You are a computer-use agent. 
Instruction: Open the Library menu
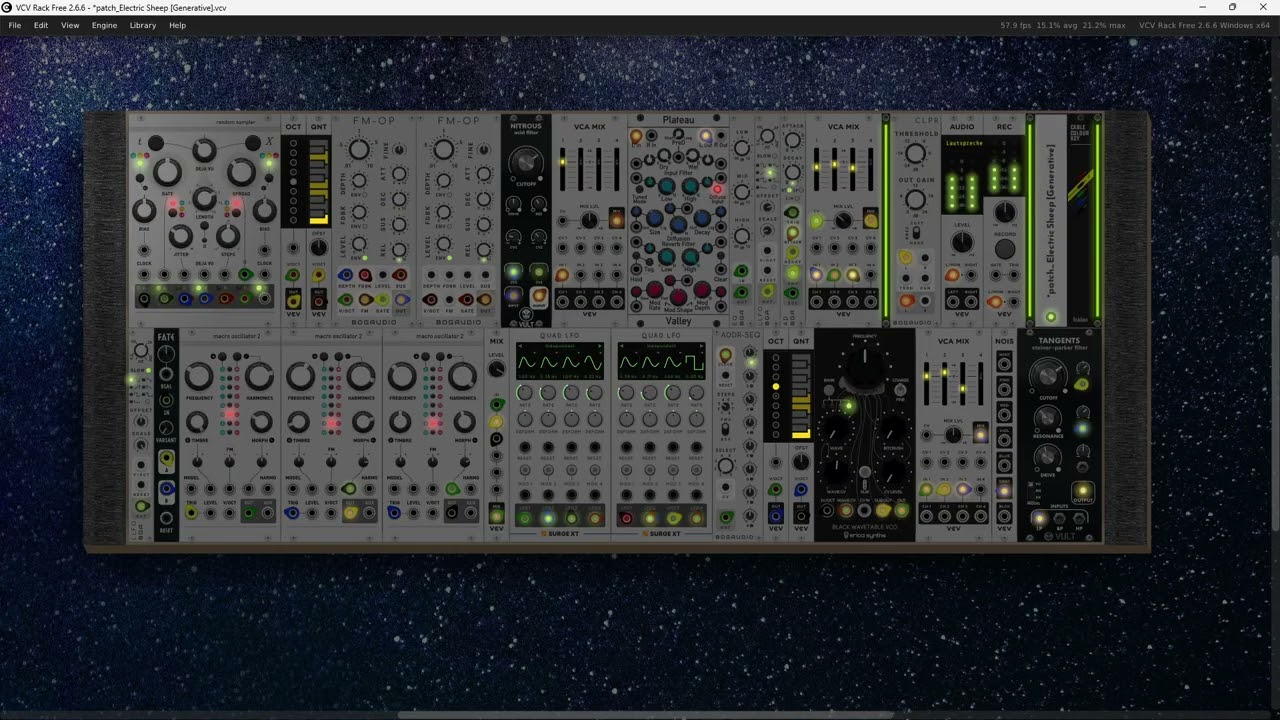143,25
